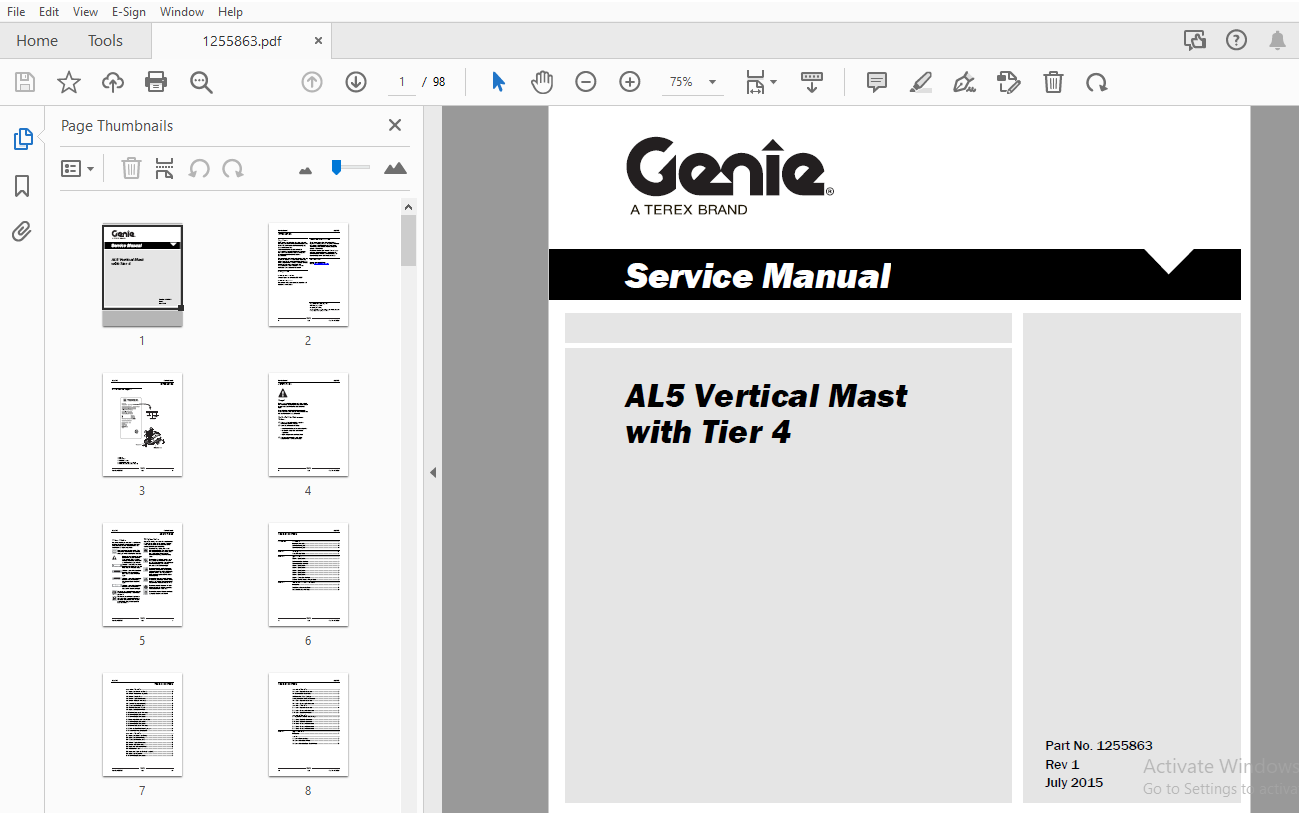Screen dimensions: 1299x813
Task: Open the Edit PDF tool icon
Action: click(1009, 82)
